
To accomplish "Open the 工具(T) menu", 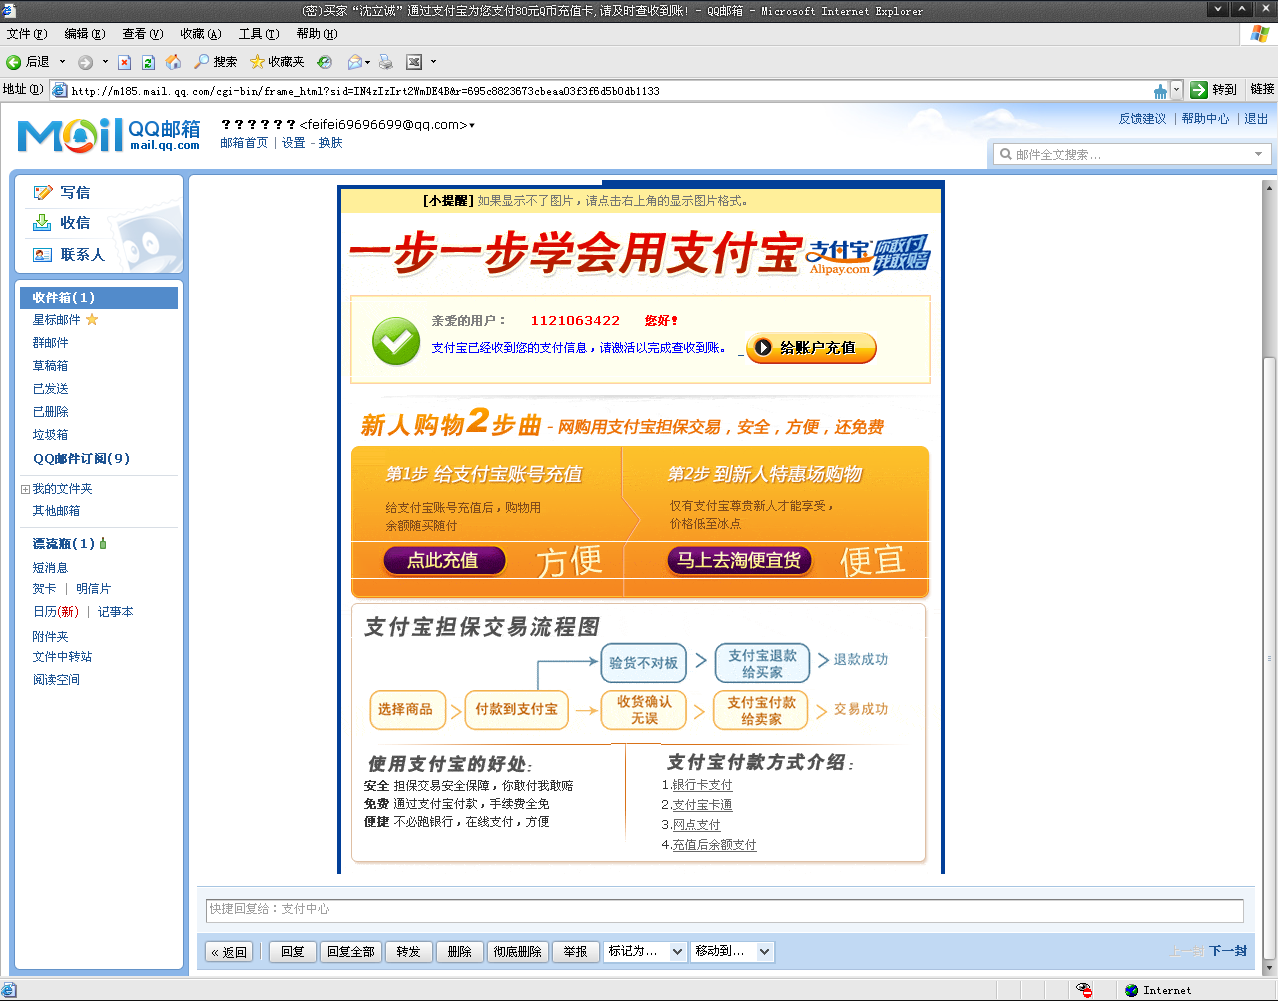I will [258, 34].
